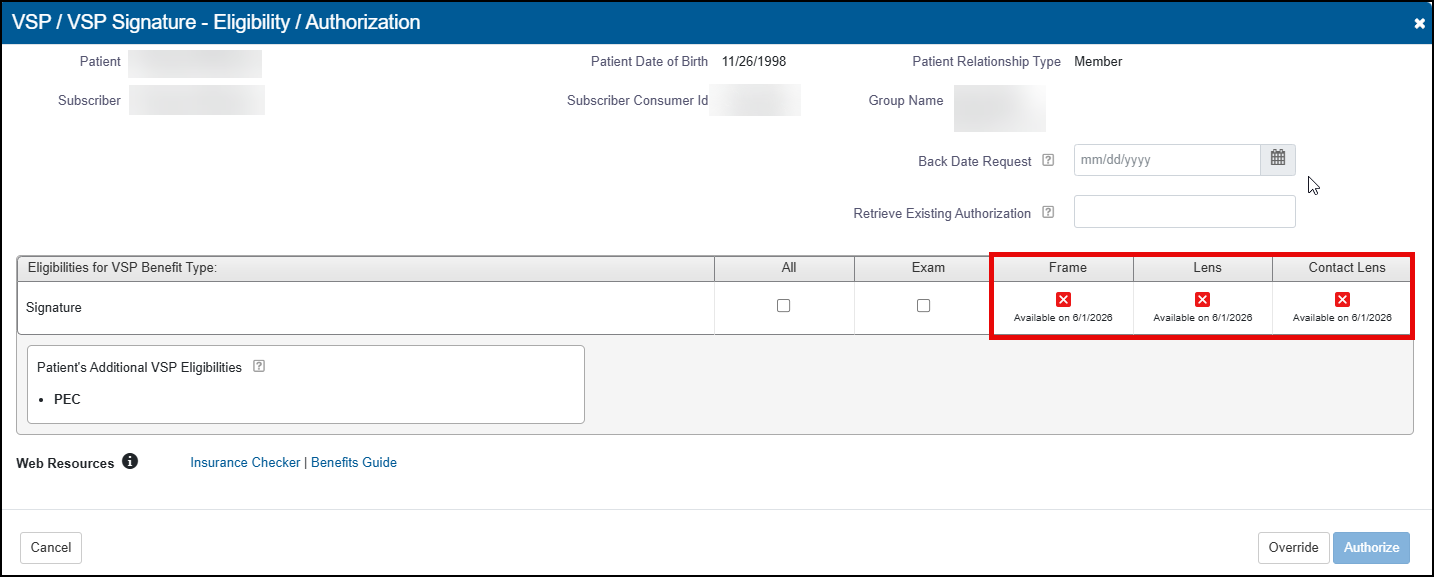
Task: Close the Eligibility / Authorization dialog
Action: pyautogui.click(x=1419, y=23)
